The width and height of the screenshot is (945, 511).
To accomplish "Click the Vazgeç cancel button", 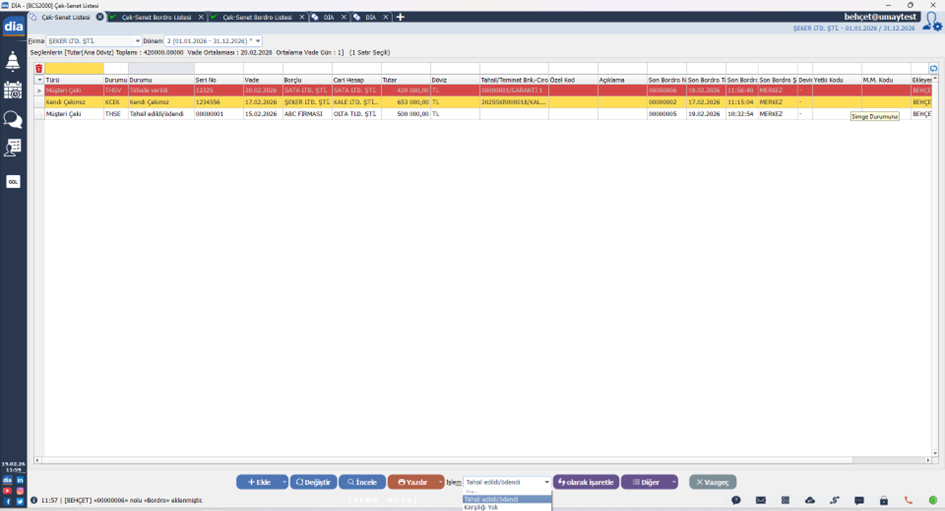I will point(712,482).
